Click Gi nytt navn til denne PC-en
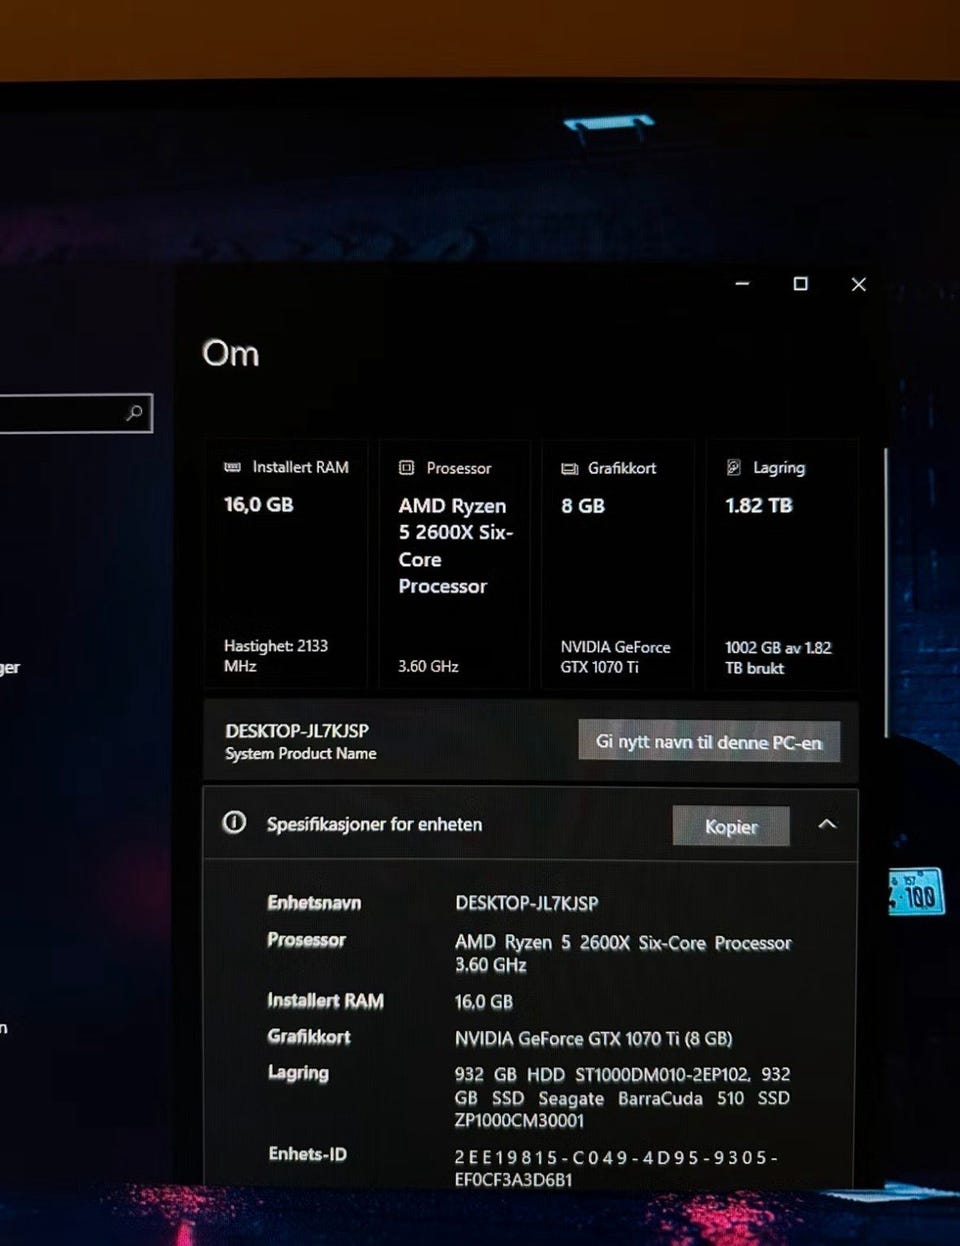 click(709, 742)
